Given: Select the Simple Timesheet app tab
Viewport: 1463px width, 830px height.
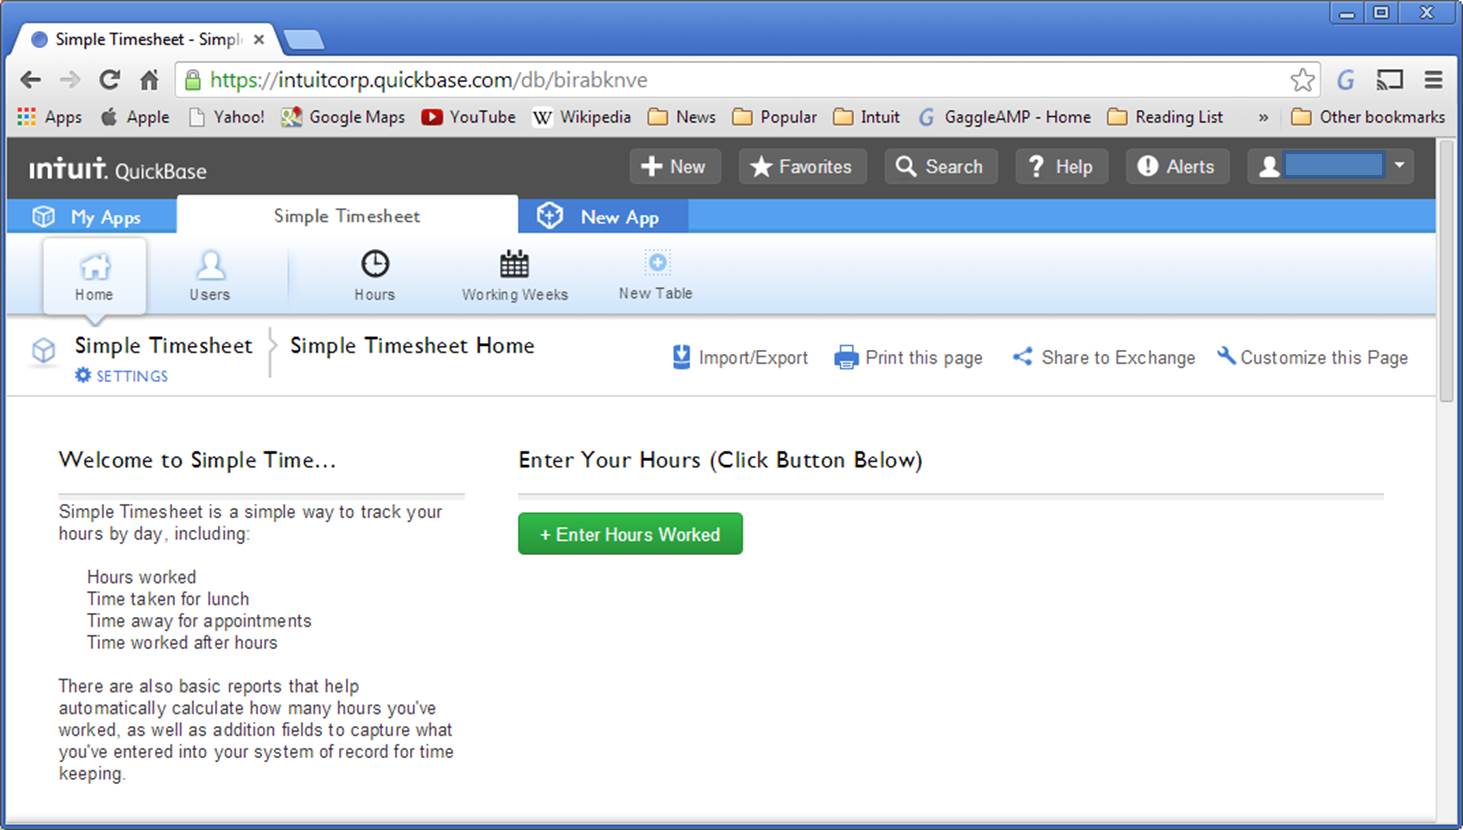Looking at the screenshot, I should coord(347,216).
